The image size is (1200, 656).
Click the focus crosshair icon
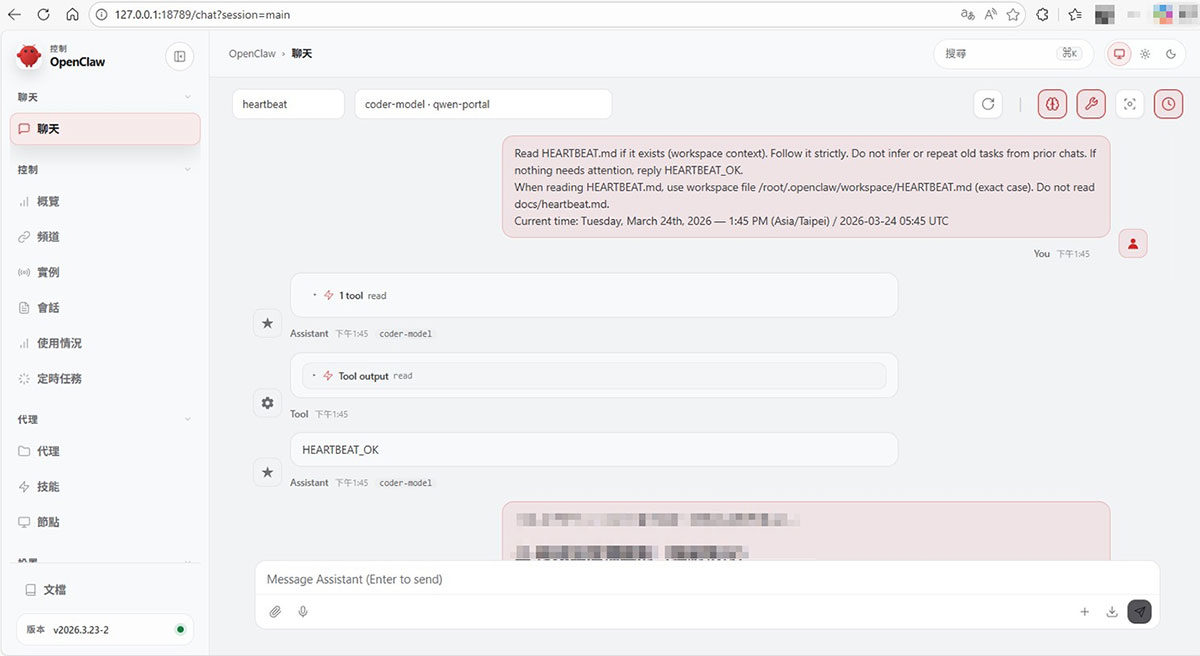1129,103
